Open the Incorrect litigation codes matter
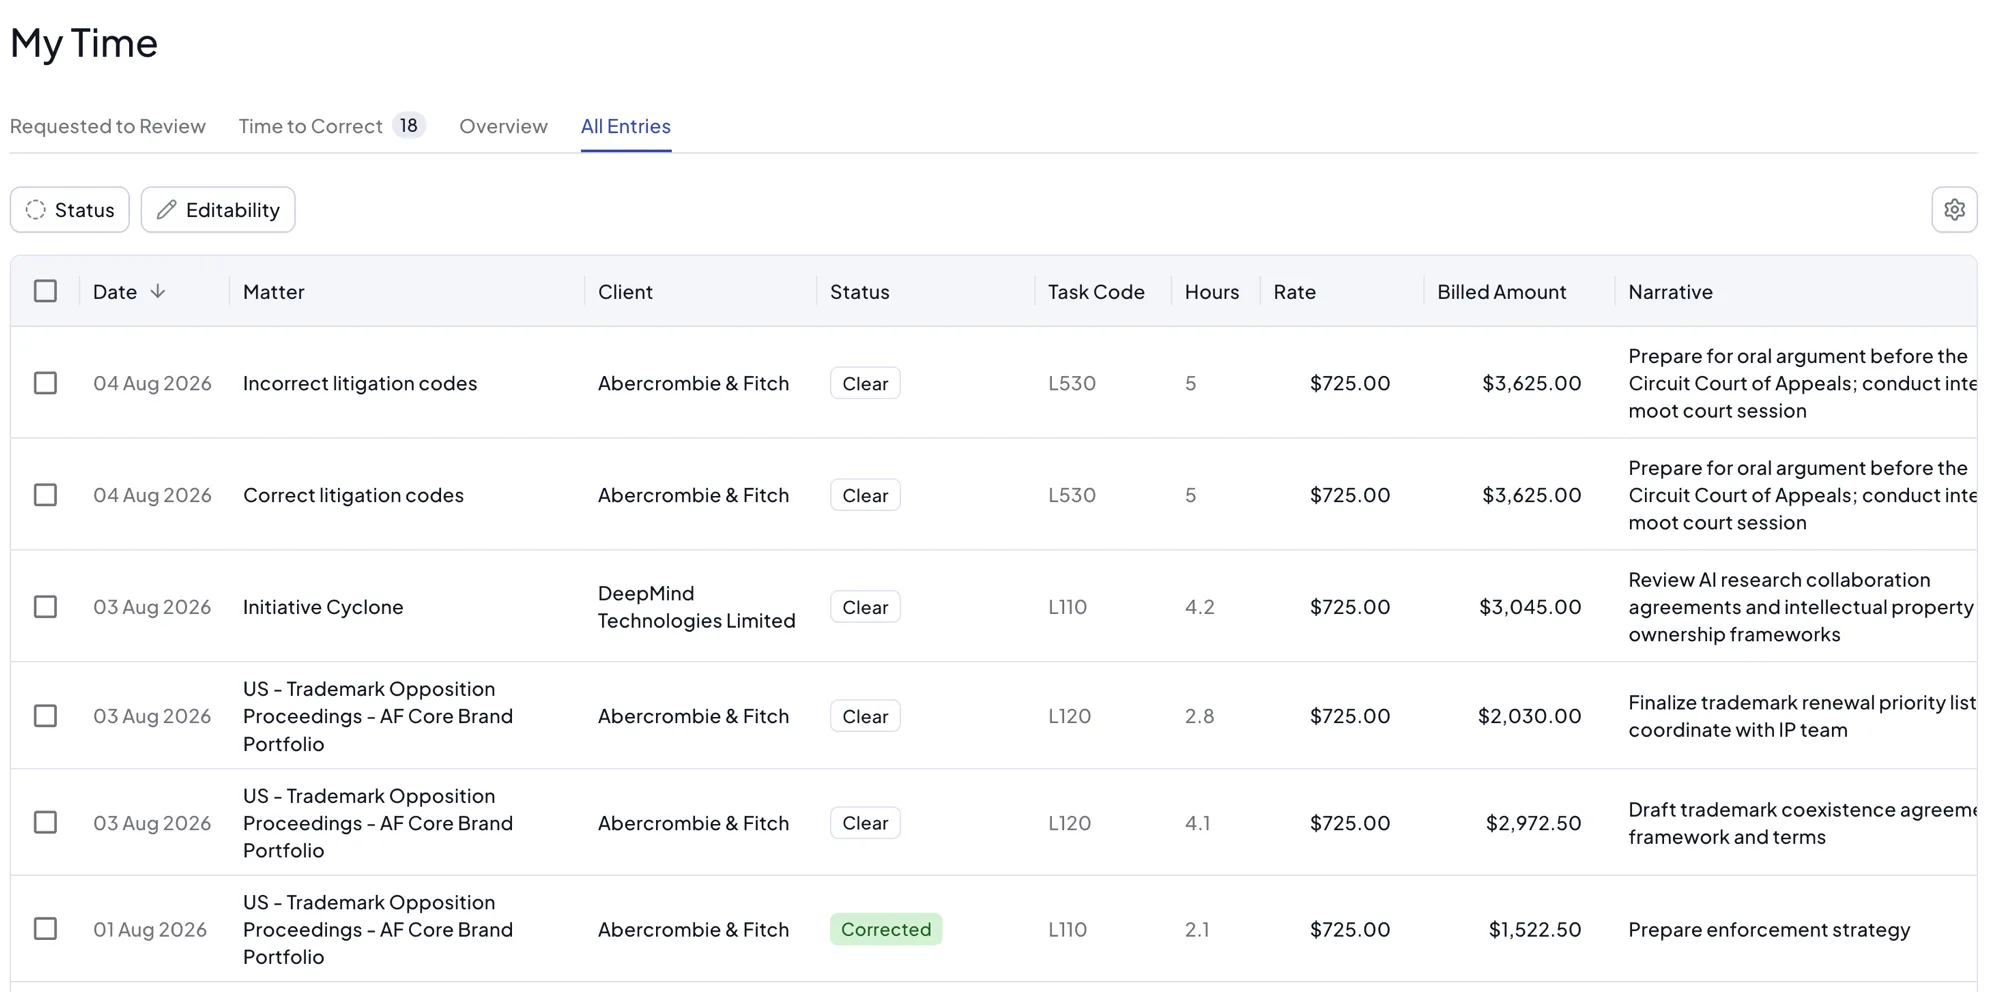2000x992 pixels. point(360,383)
